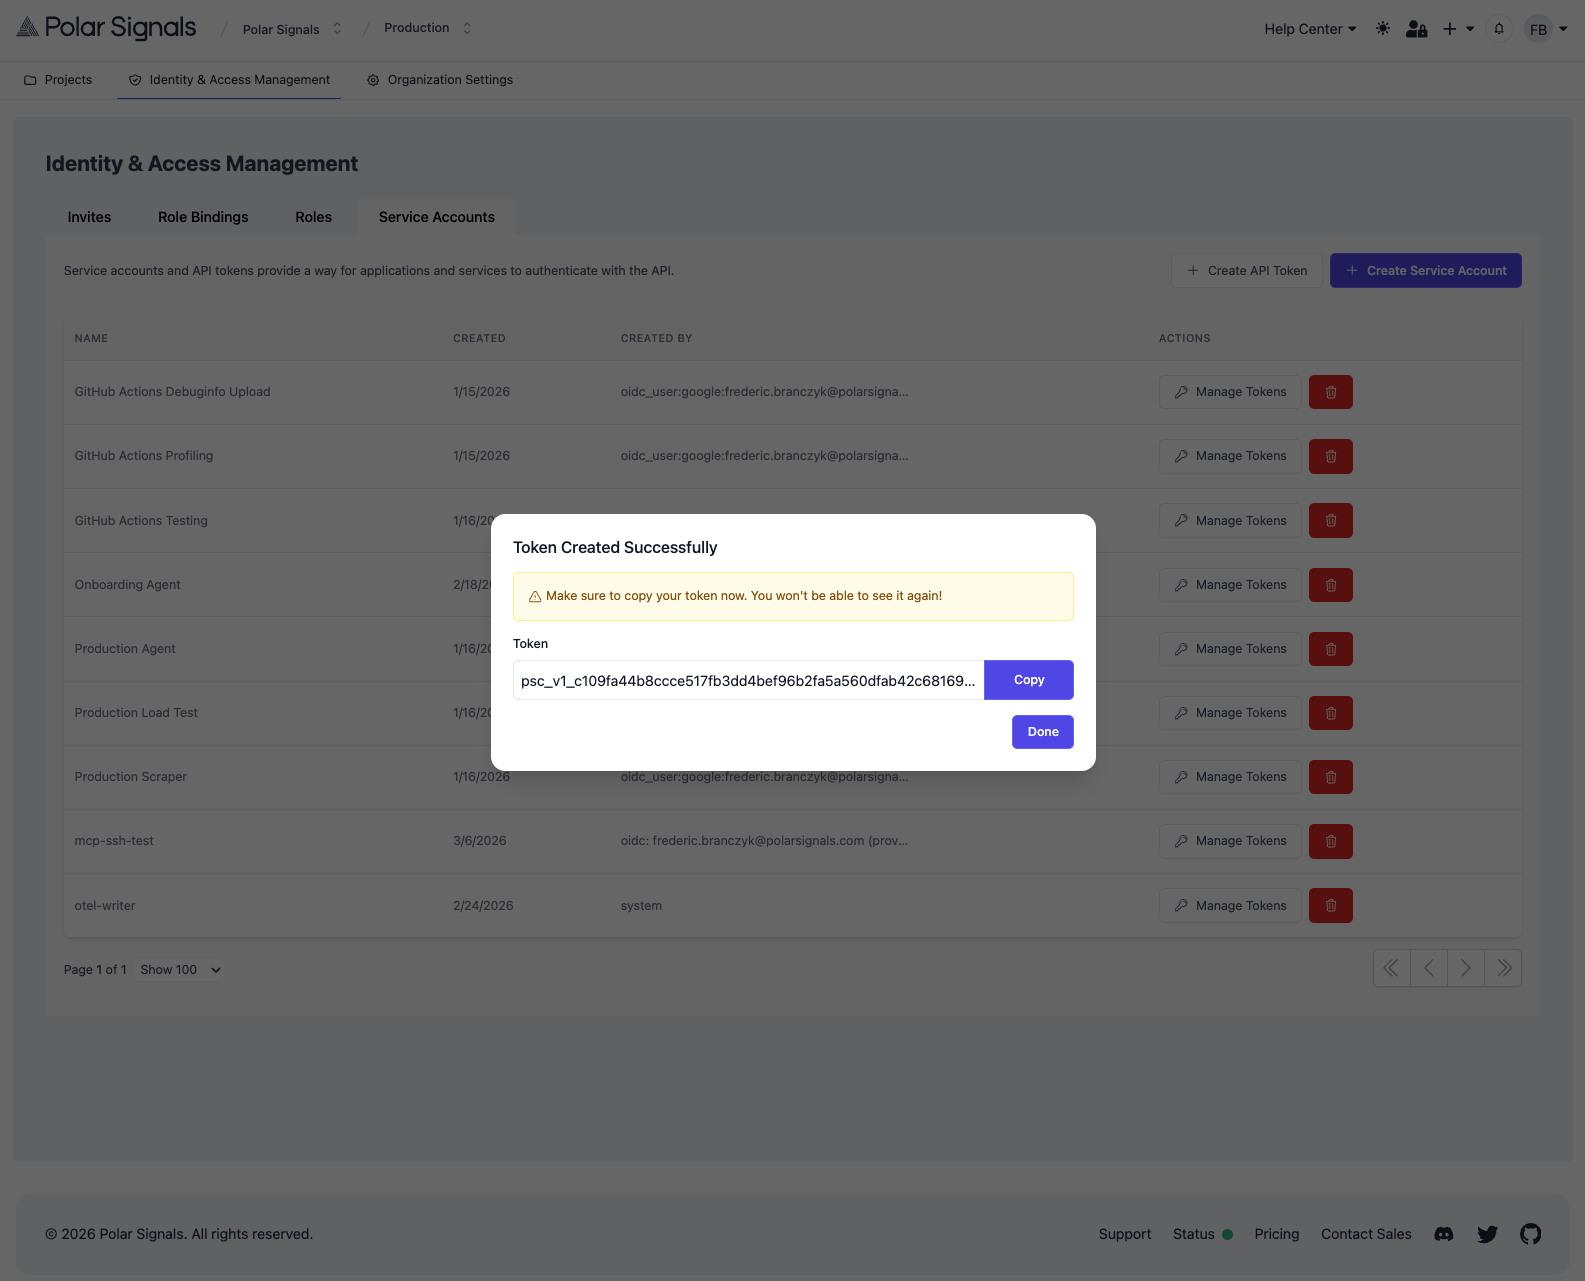Open the Contact Sales footer link
Image resolution: width=1585 pixels, height=1281 pixels.
1366,1234
